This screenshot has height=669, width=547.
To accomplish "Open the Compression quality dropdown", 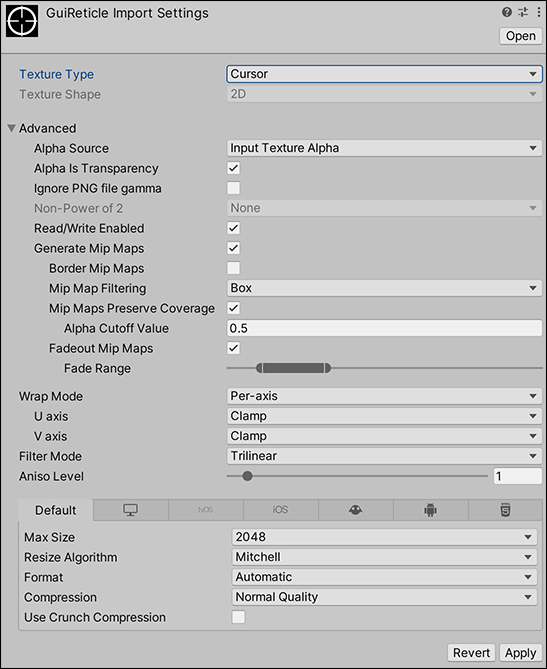I will [384, 597].
